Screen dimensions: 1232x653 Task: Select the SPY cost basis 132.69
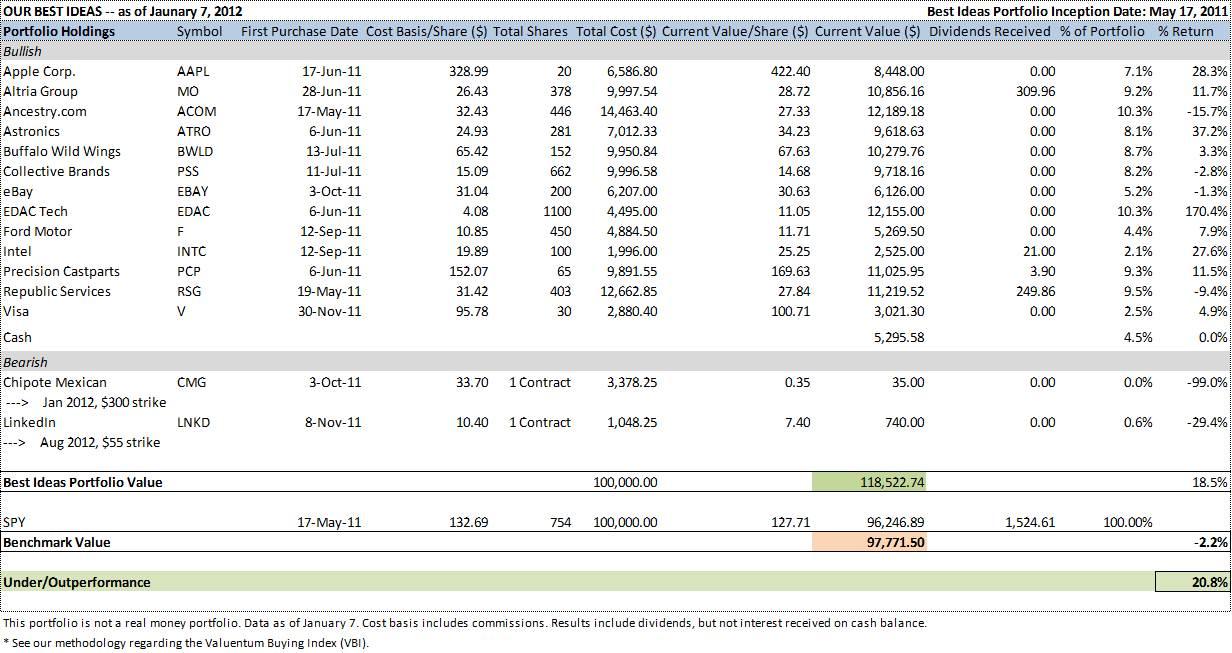[x=468, y=522]
